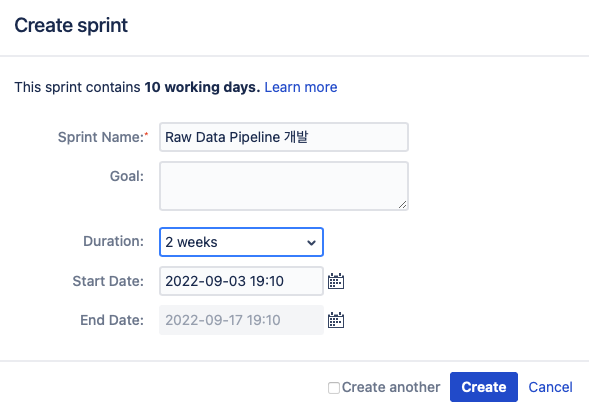Open the Learn more link
Image resolution: width=589 pixels, height=411 pixels.
click(301, 87)
